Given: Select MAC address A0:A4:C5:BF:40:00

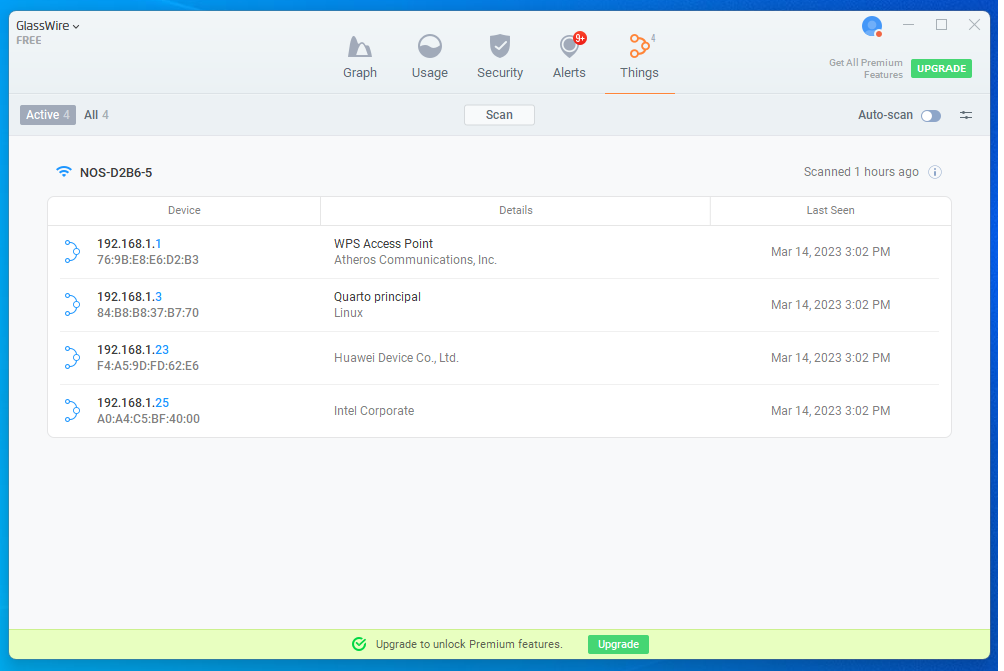Looking at the screenshot, I should click(x=149, y=419).
